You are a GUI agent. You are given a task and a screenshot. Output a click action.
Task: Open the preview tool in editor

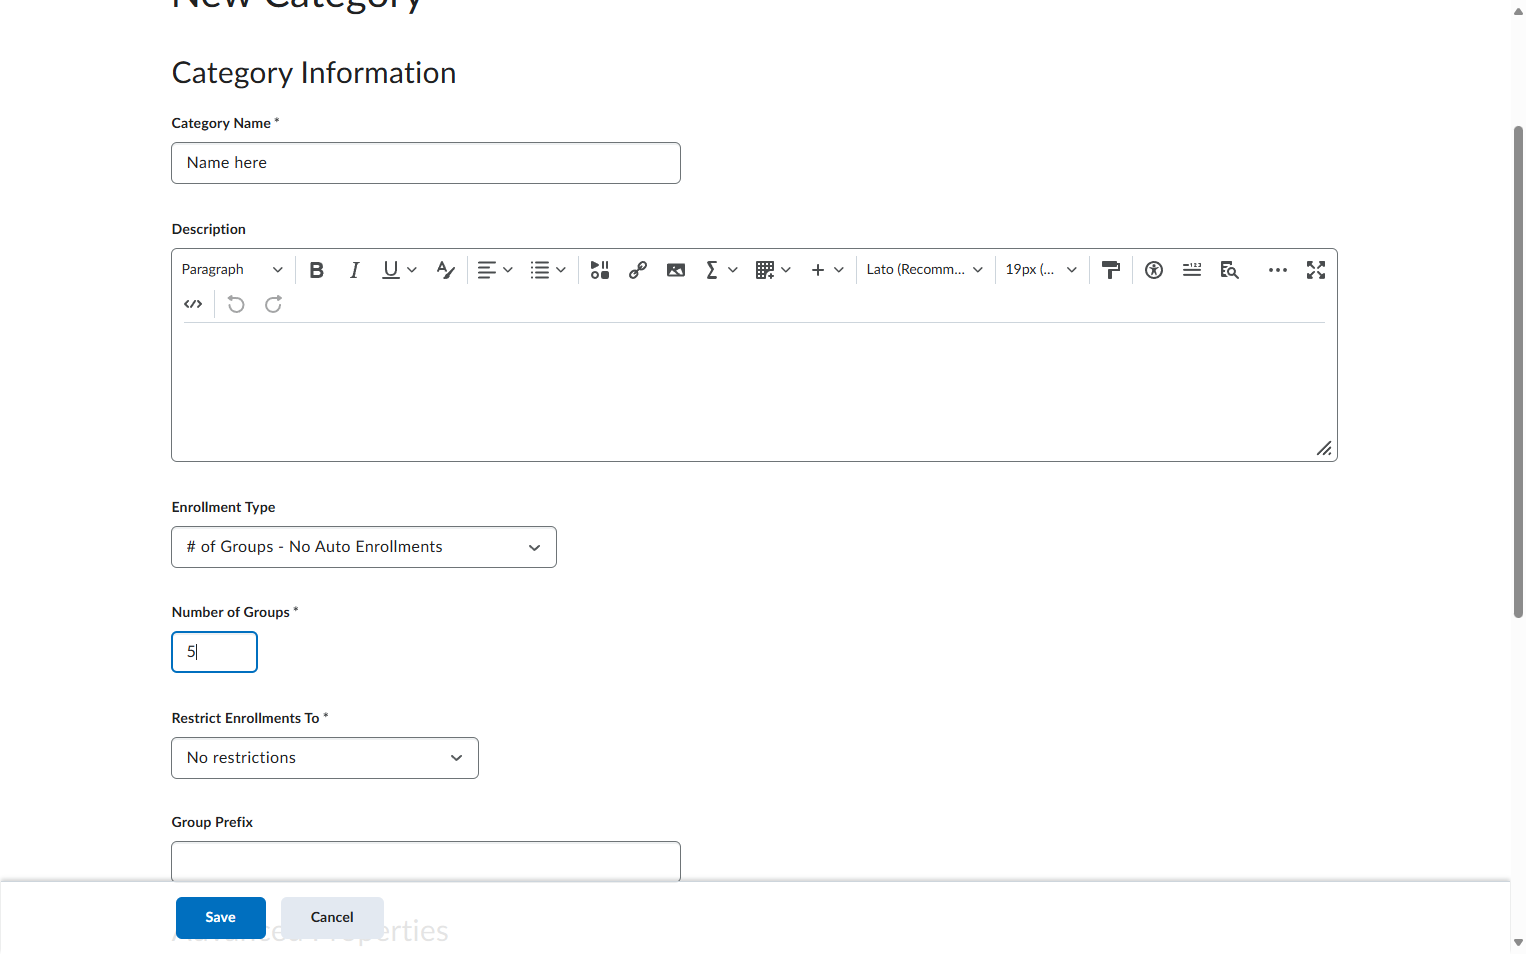click(x=1230, y=270)
